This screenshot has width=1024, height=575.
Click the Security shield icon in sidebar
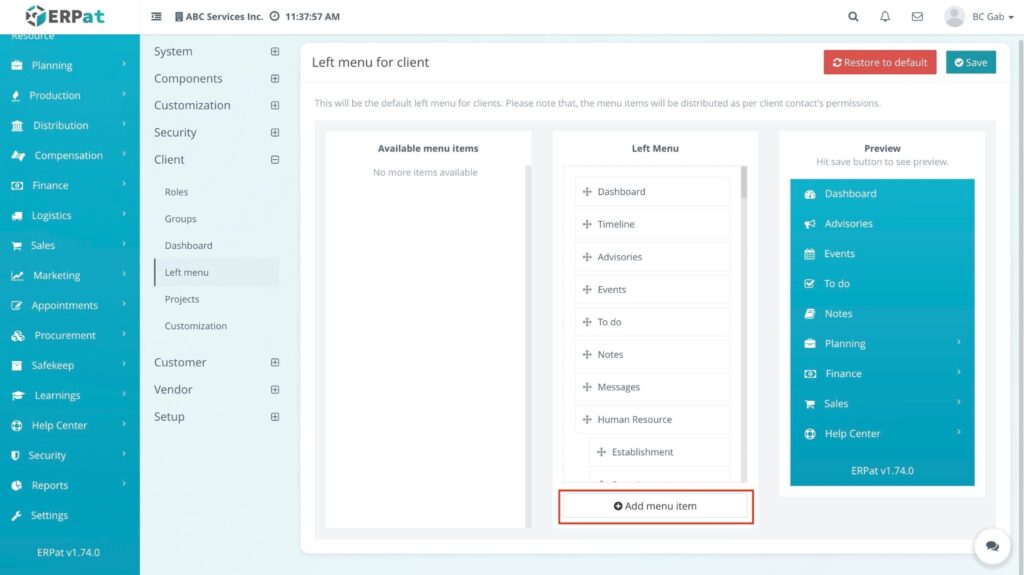[16, 455]
